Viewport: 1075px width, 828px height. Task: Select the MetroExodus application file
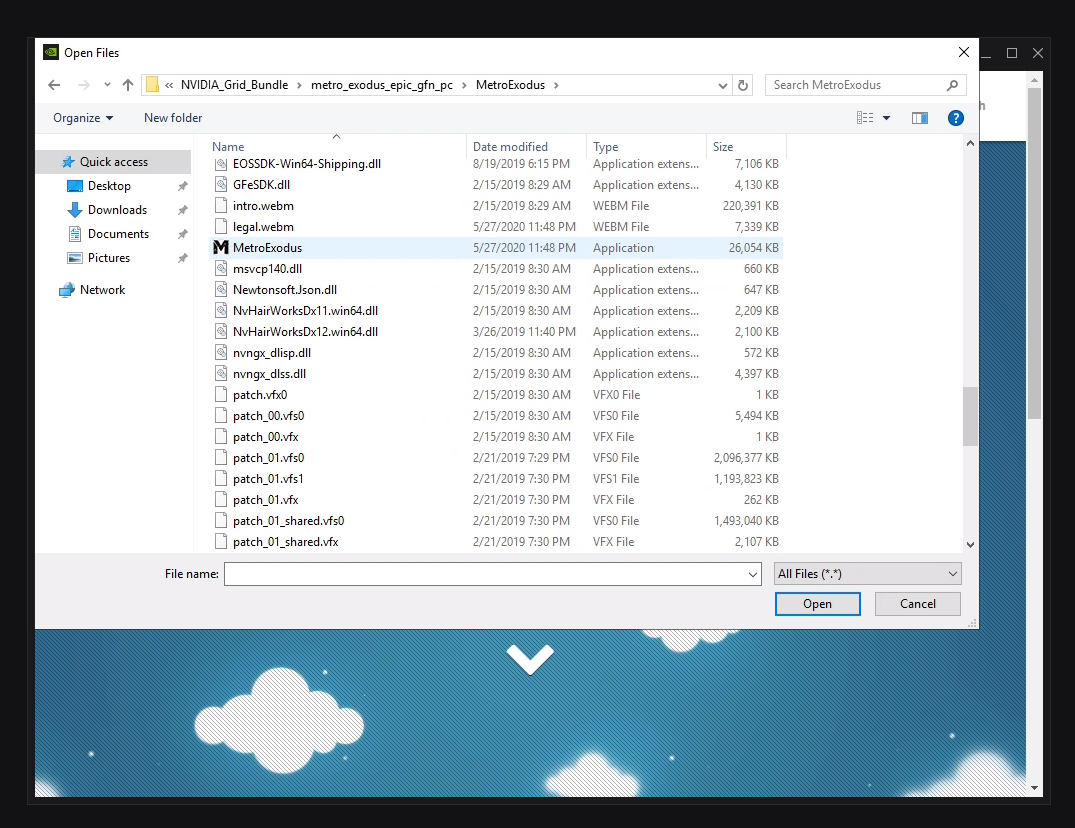(x=267, y=248)
